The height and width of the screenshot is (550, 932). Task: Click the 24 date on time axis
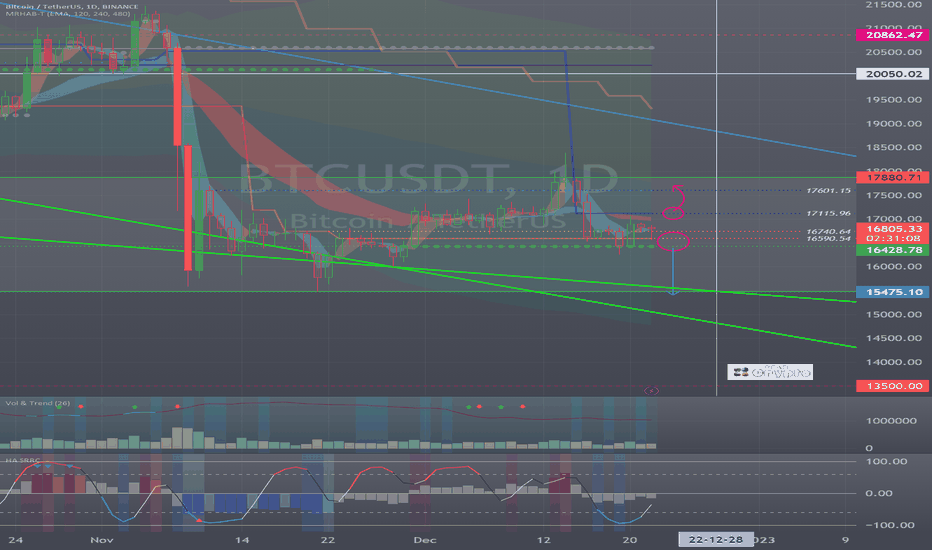[x=16, y=540]
